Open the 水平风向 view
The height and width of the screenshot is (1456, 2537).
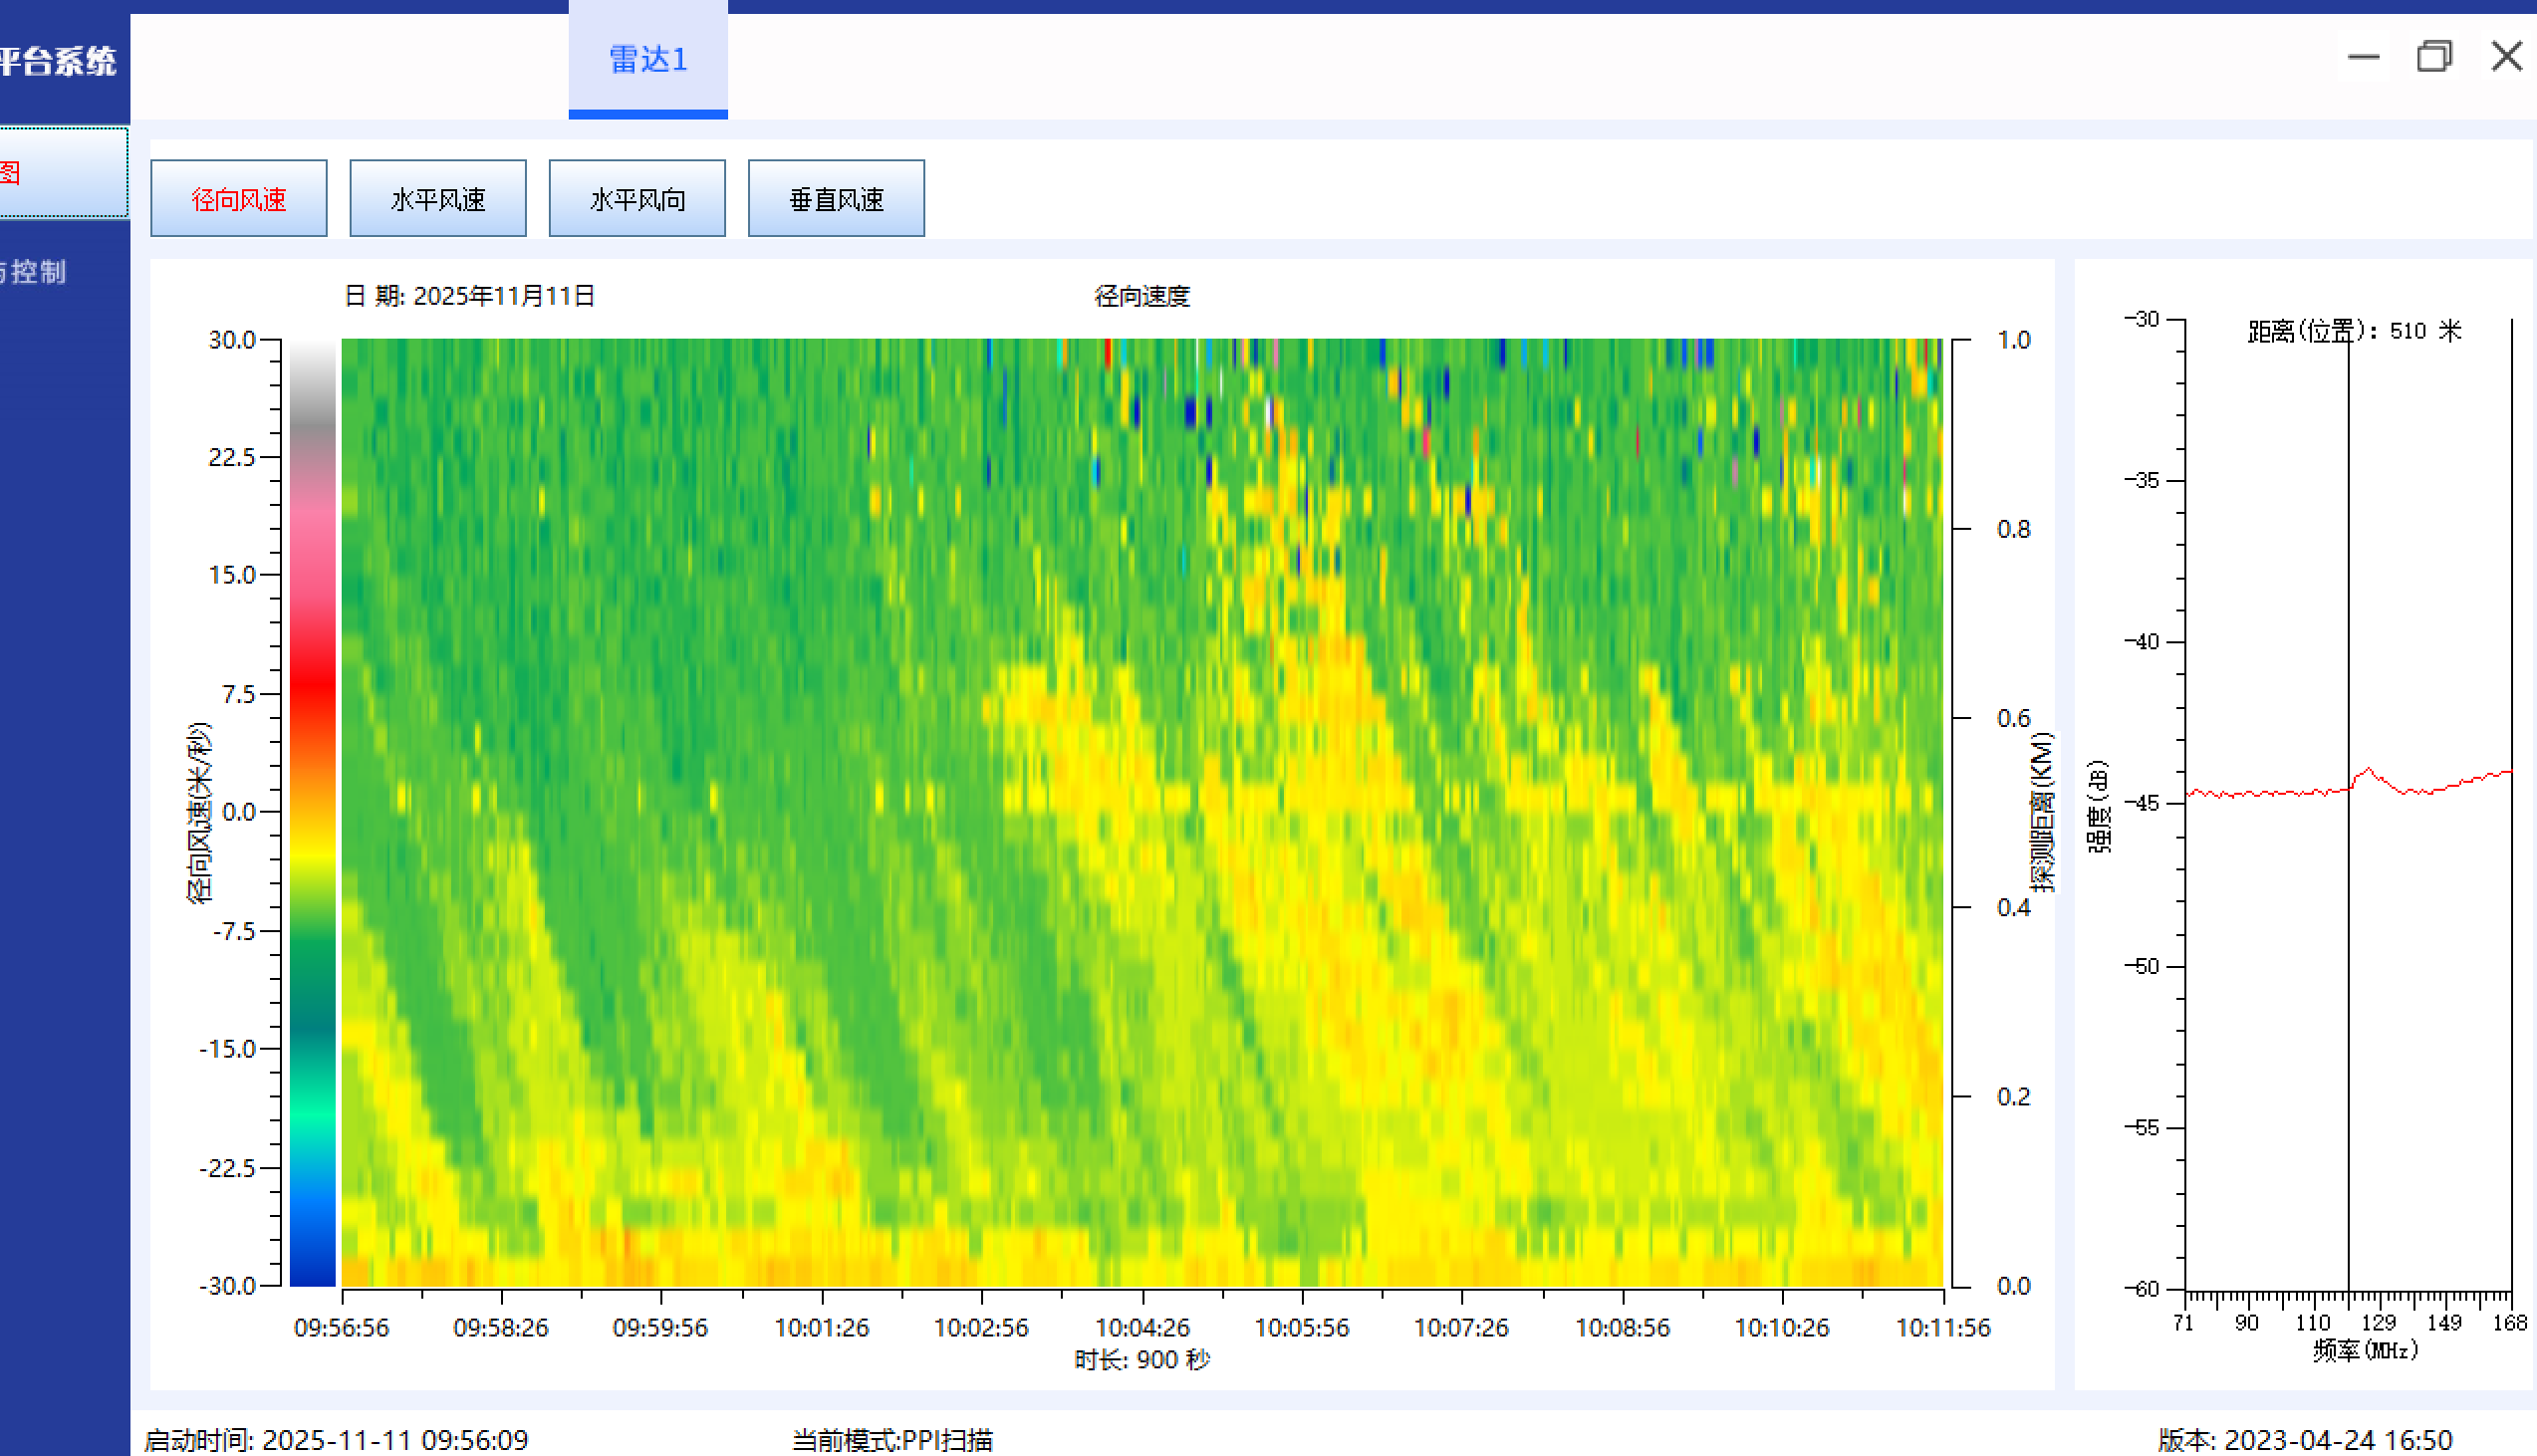click(x=636, y=199)
